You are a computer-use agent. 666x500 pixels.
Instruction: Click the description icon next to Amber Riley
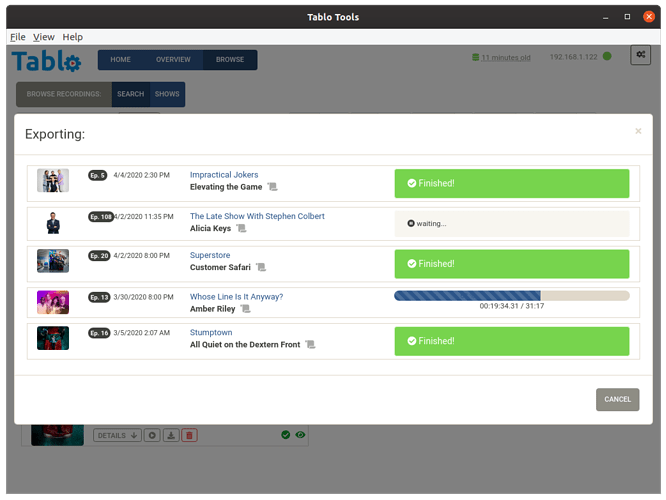[x=246, y=309]
